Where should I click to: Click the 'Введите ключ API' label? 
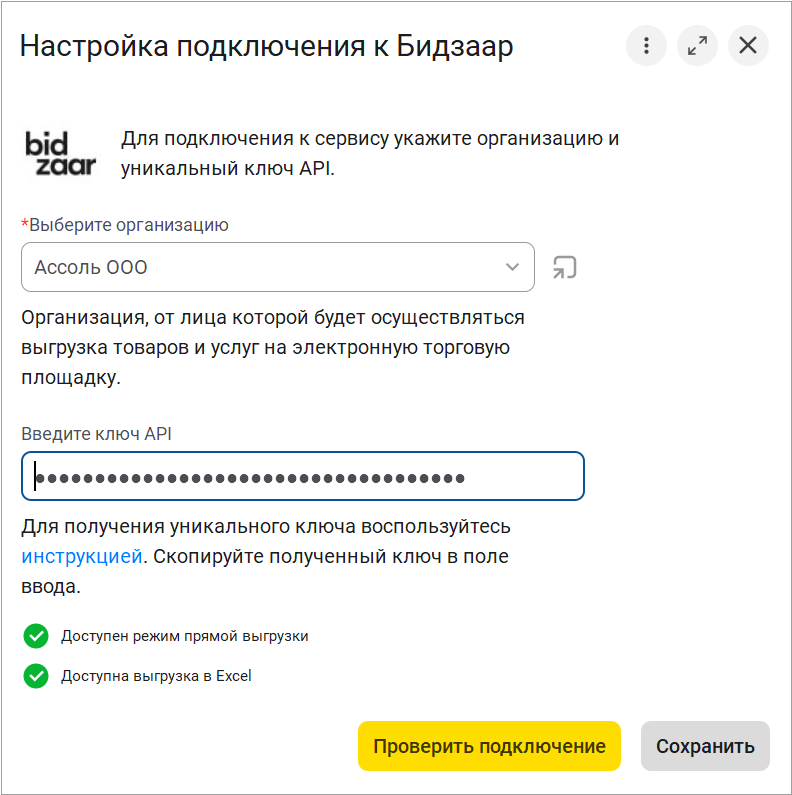(96, 434)
